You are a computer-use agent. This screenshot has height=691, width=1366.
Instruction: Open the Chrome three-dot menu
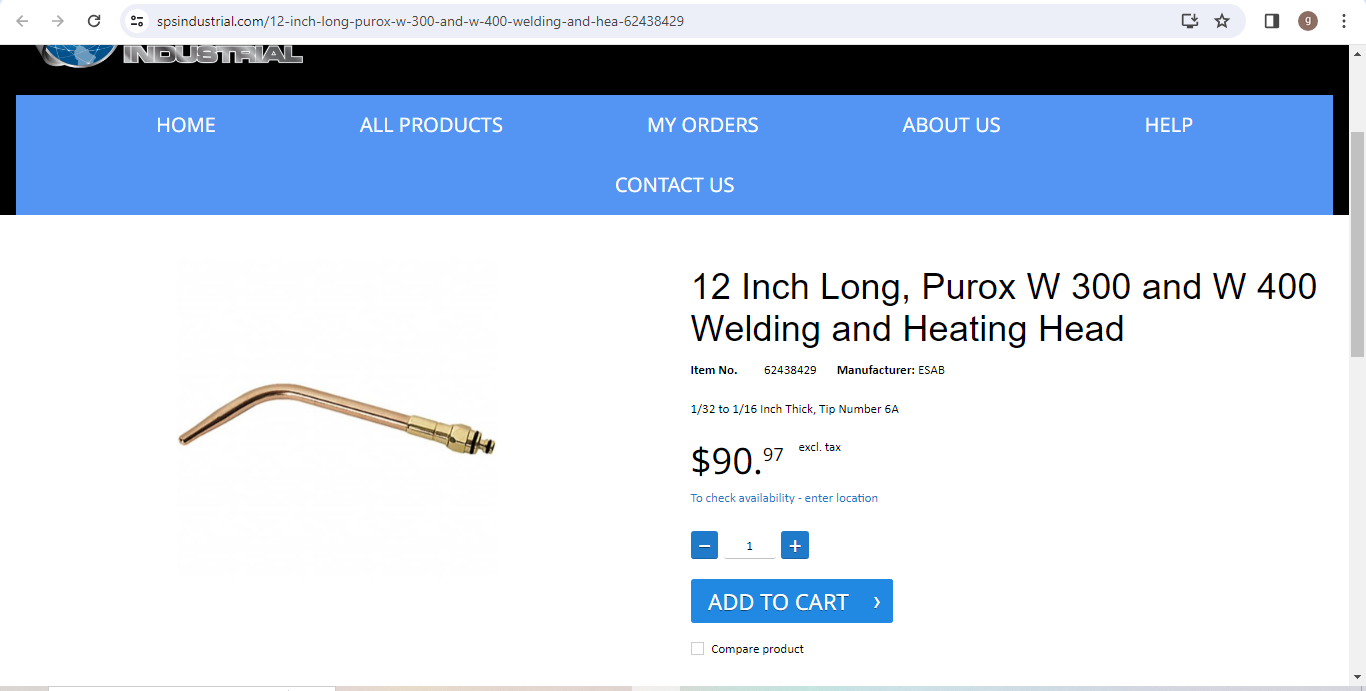1344,21
